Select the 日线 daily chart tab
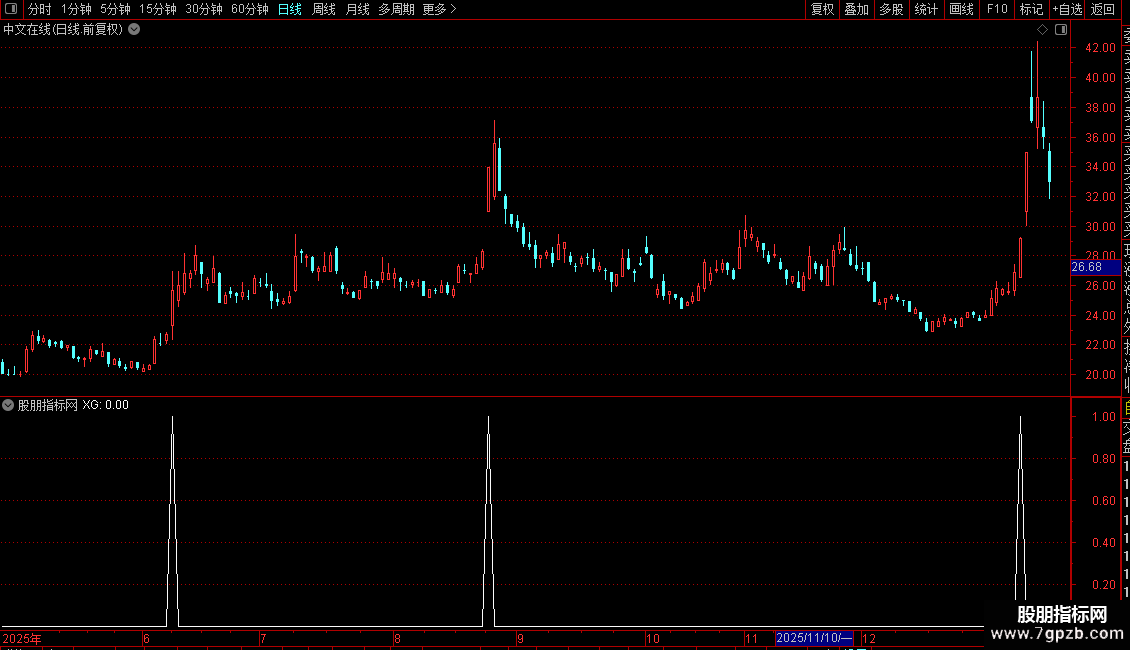 tap(290, 9)
